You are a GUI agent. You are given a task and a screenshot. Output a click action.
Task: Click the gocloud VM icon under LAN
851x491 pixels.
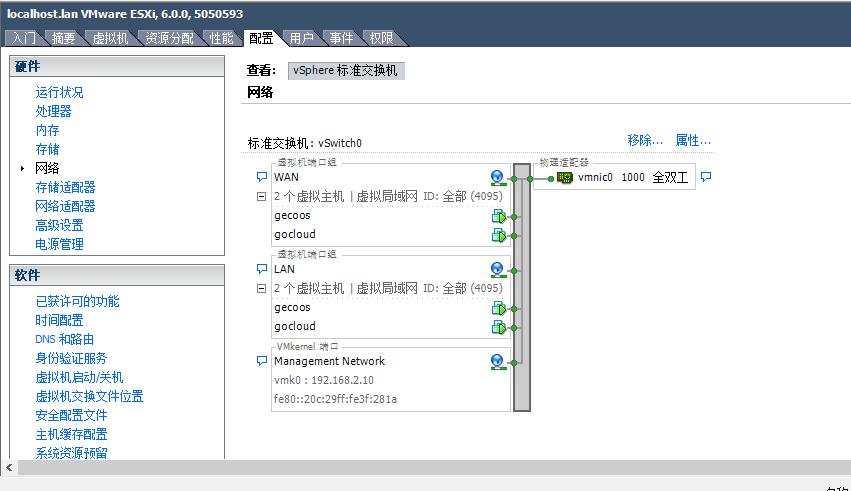[499, 327]
